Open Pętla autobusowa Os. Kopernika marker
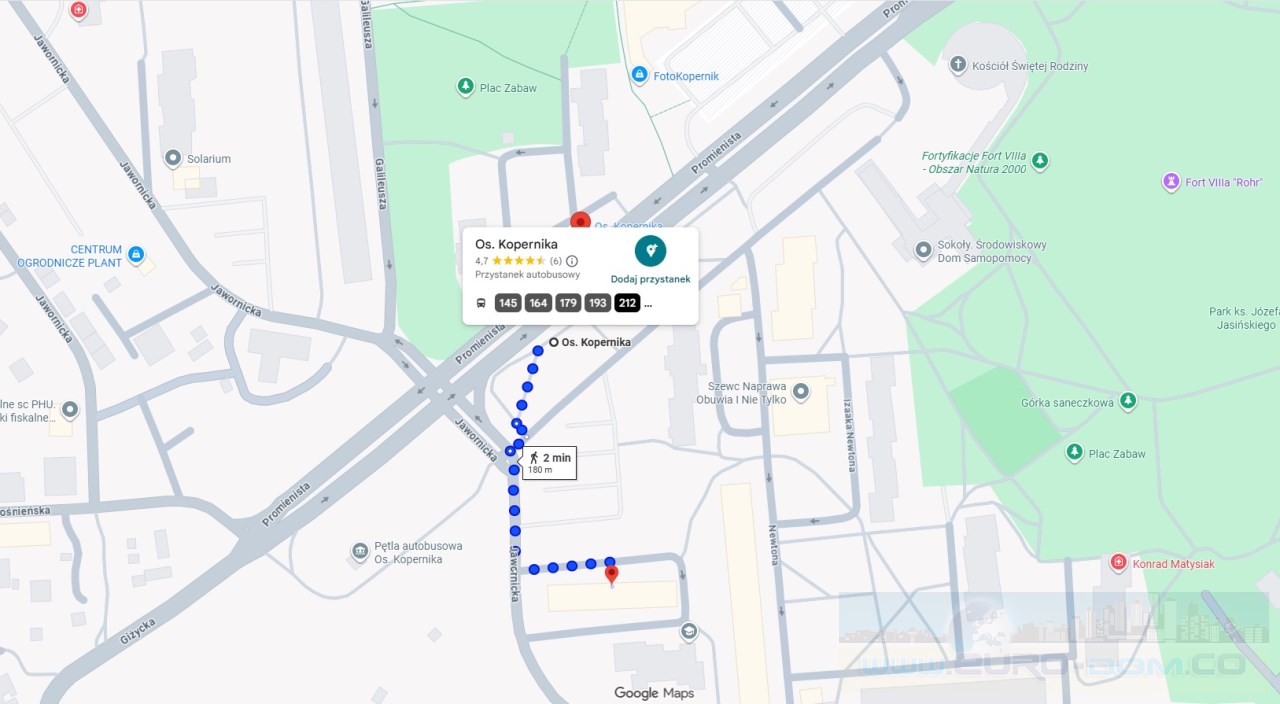 pyautogui.click(x=360, y=552)
